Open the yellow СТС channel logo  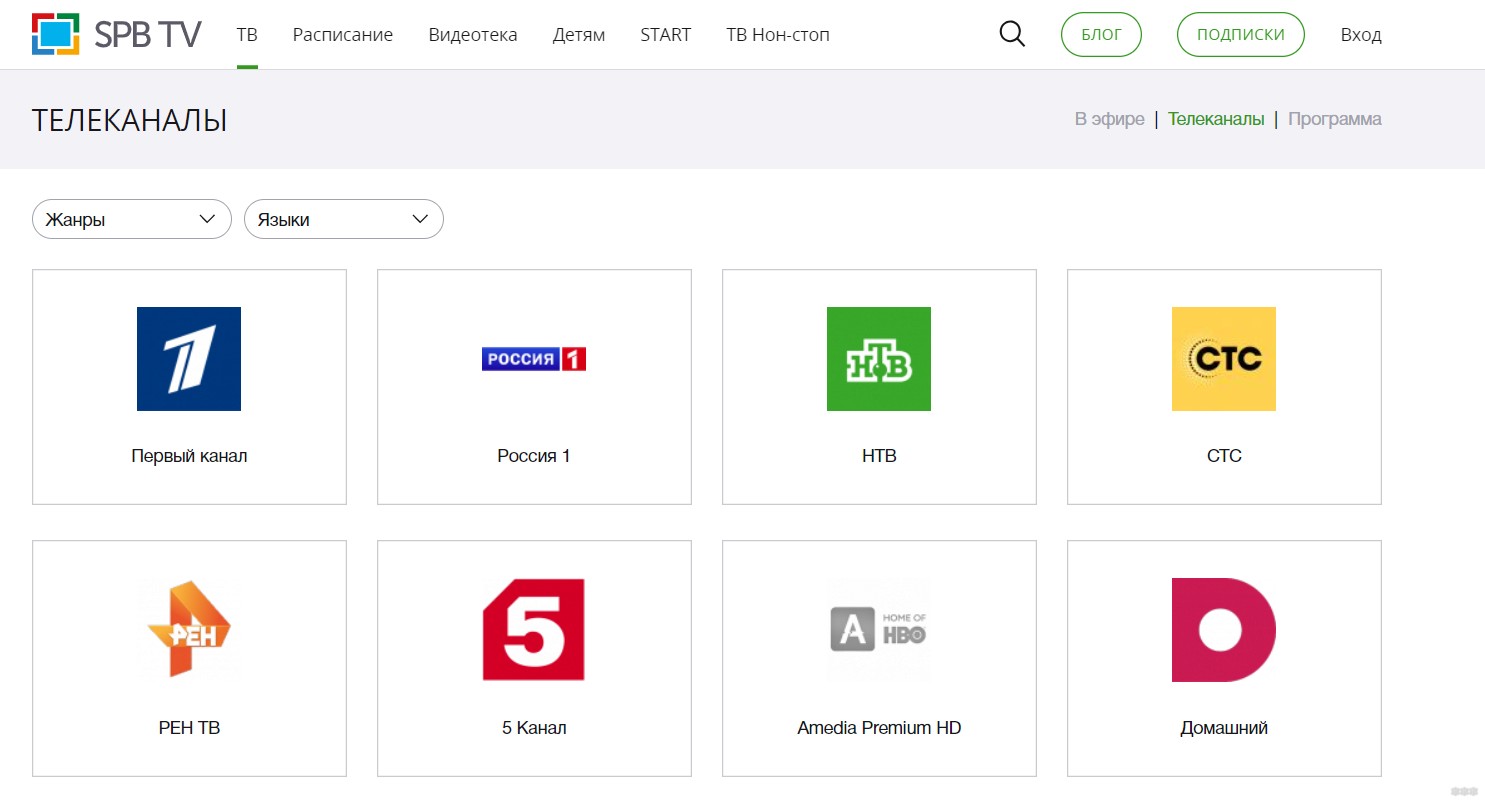(1224, 359)
